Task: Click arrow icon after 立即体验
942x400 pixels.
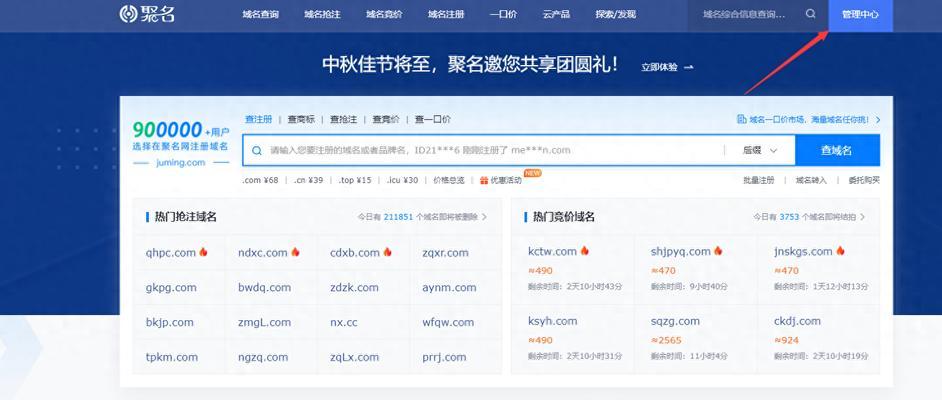Action: pyautogui.click(x=688, y=67)
